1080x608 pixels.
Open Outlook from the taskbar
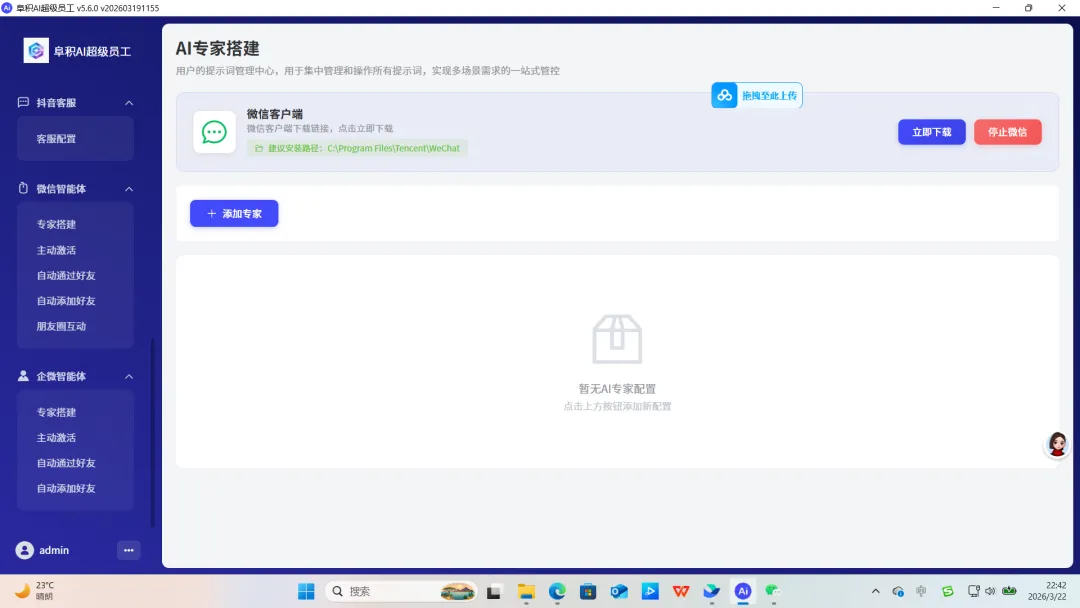pyautogui.click(x=619, y=591)
